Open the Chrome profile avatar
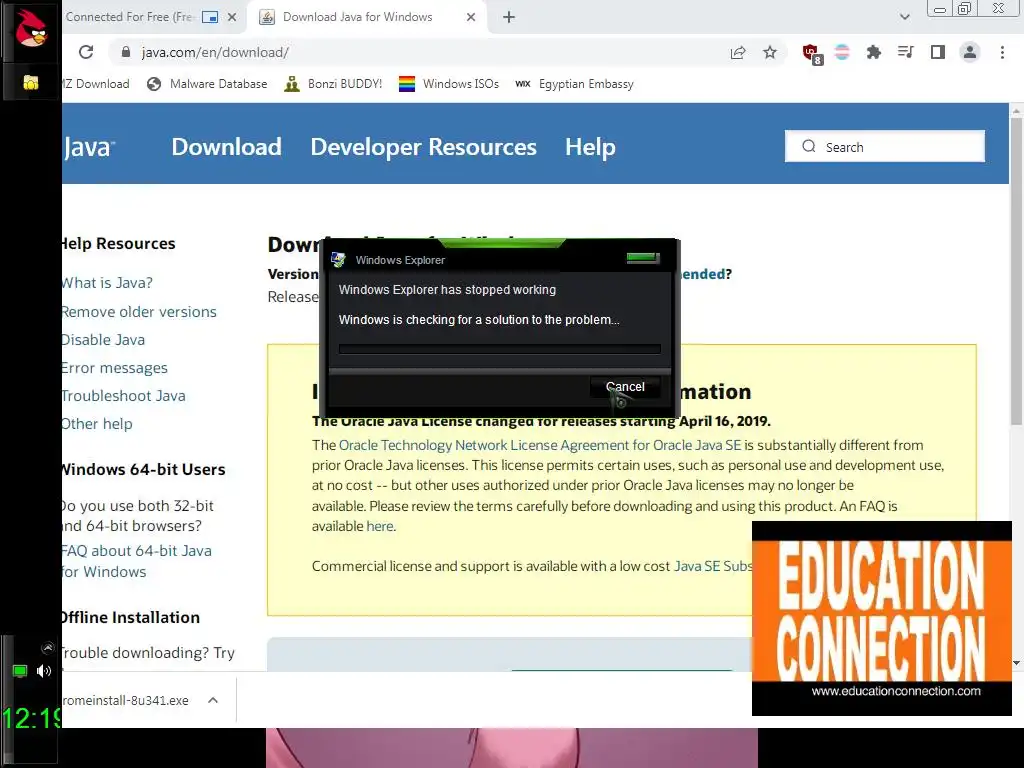The image size is (1024, 768). click(x=970, y=52)
